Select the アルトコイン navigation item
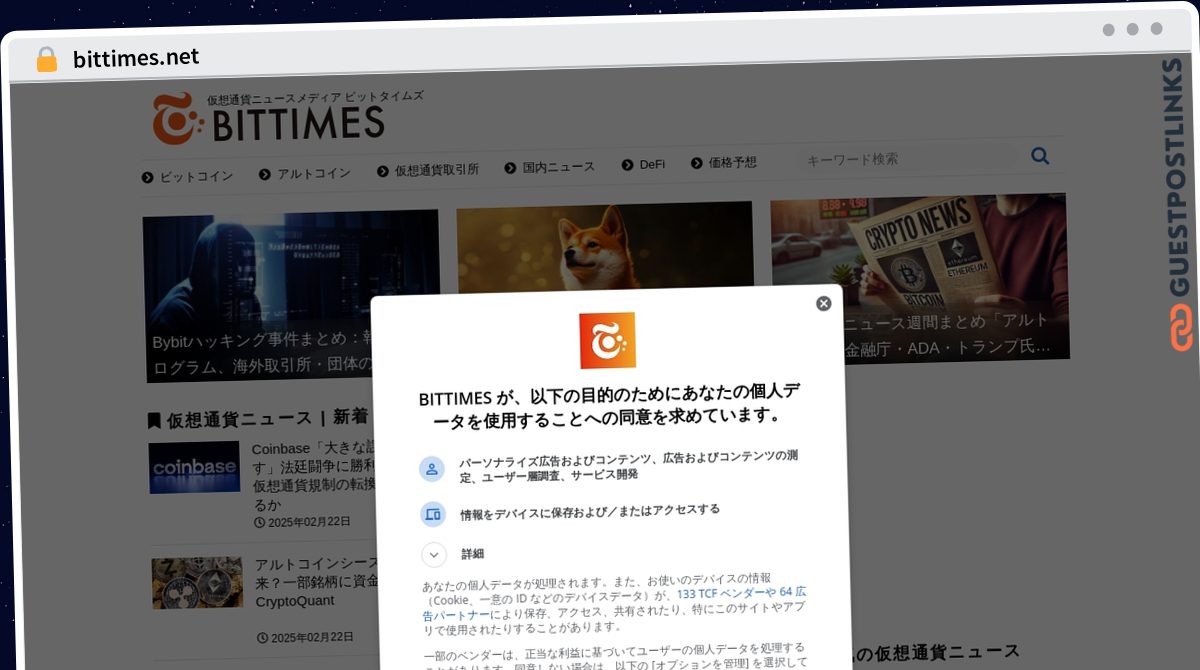1200x670 pixels. (x=305, y=173)
